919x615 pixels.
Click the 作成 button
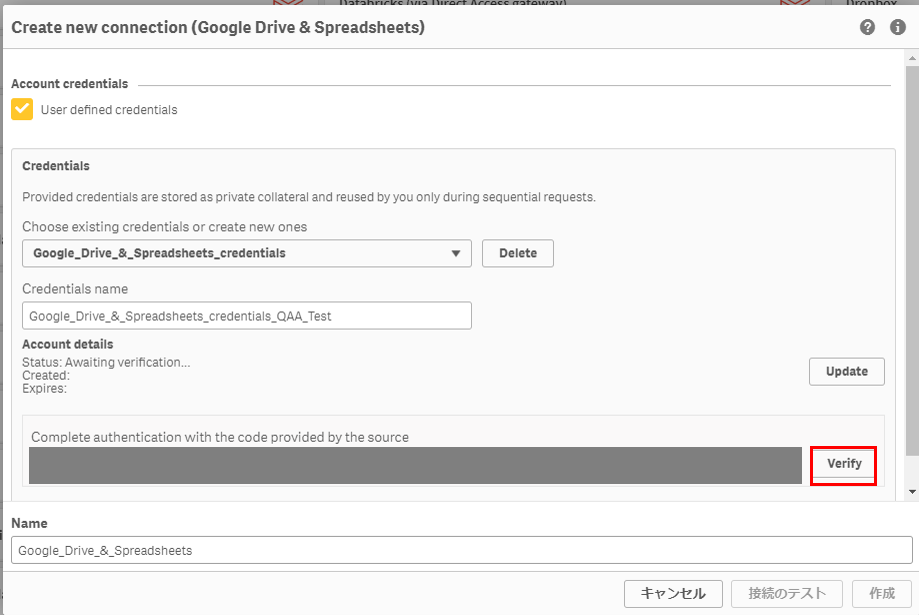[881, 593]
